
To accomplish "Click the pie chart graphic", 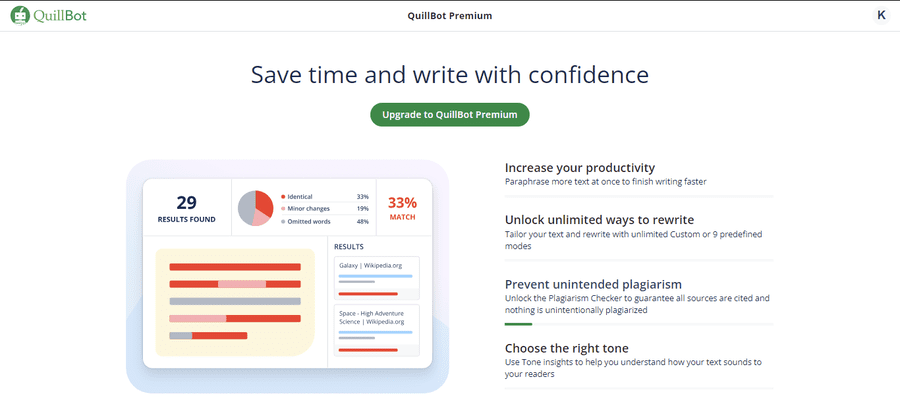I will coord(256,207).
